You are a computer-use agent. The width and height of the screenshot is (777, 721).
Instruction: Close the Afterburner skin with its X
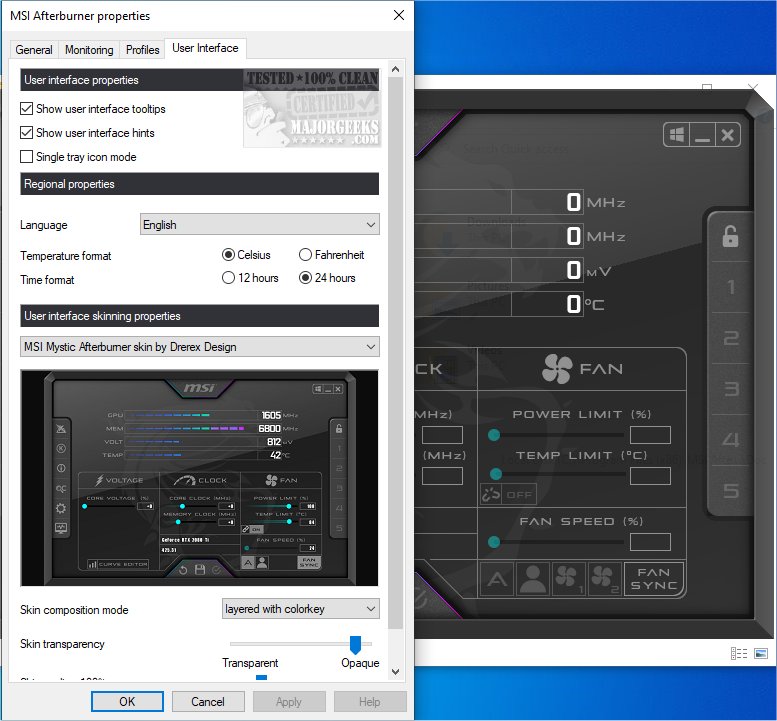727,135
